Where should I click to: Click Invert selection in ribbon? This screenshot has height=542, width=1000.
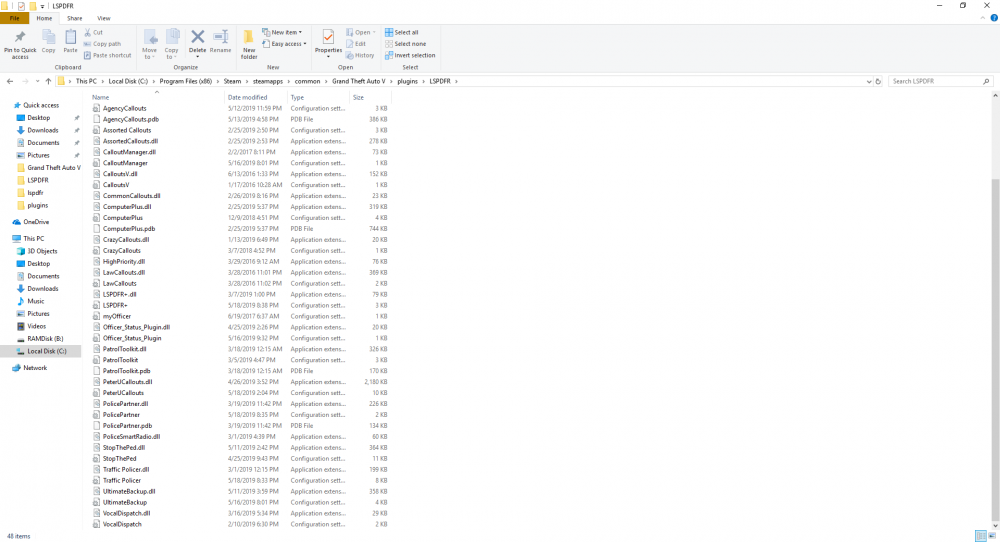[410, 55]
